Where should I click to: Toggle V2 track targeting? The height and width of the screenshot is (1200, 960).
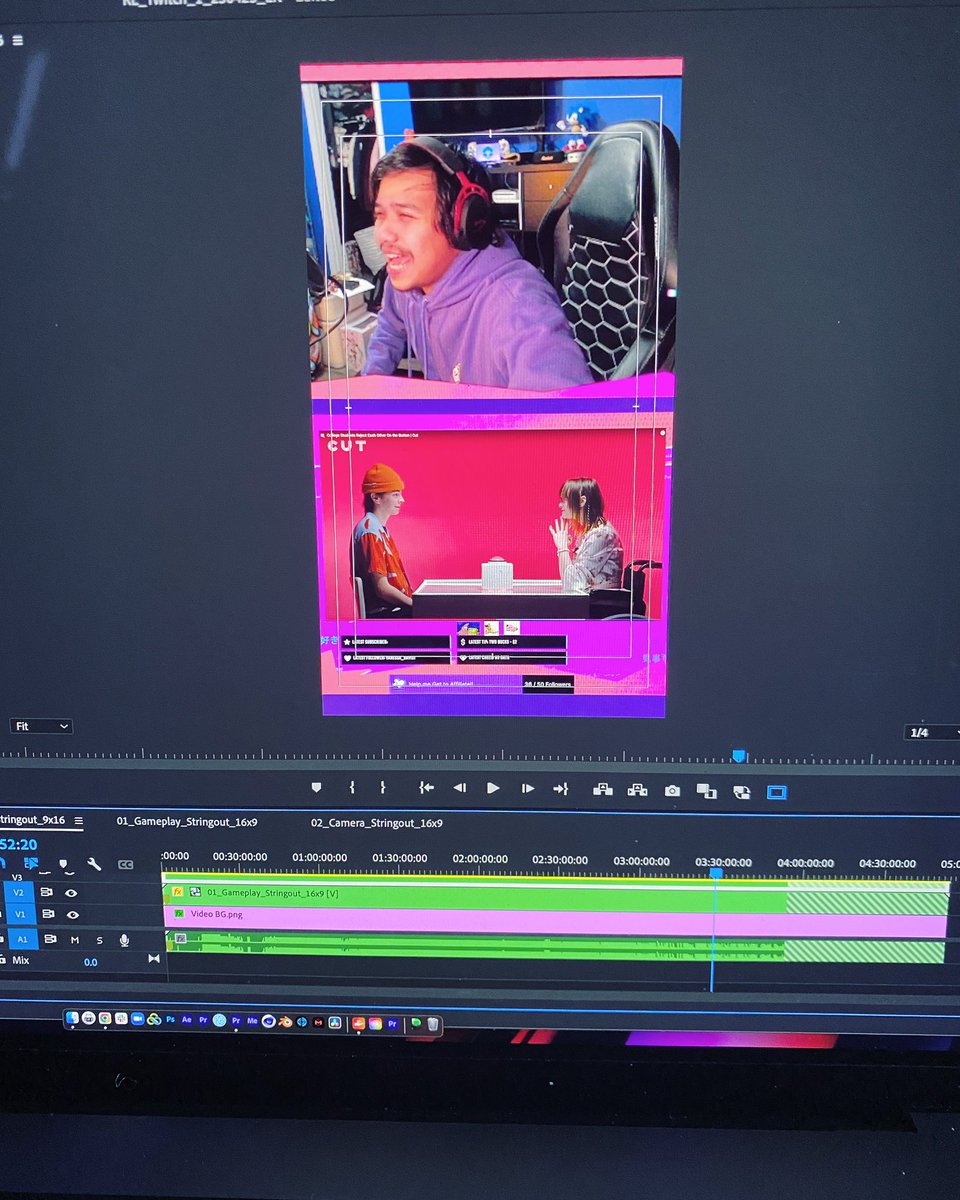[20, 892]
